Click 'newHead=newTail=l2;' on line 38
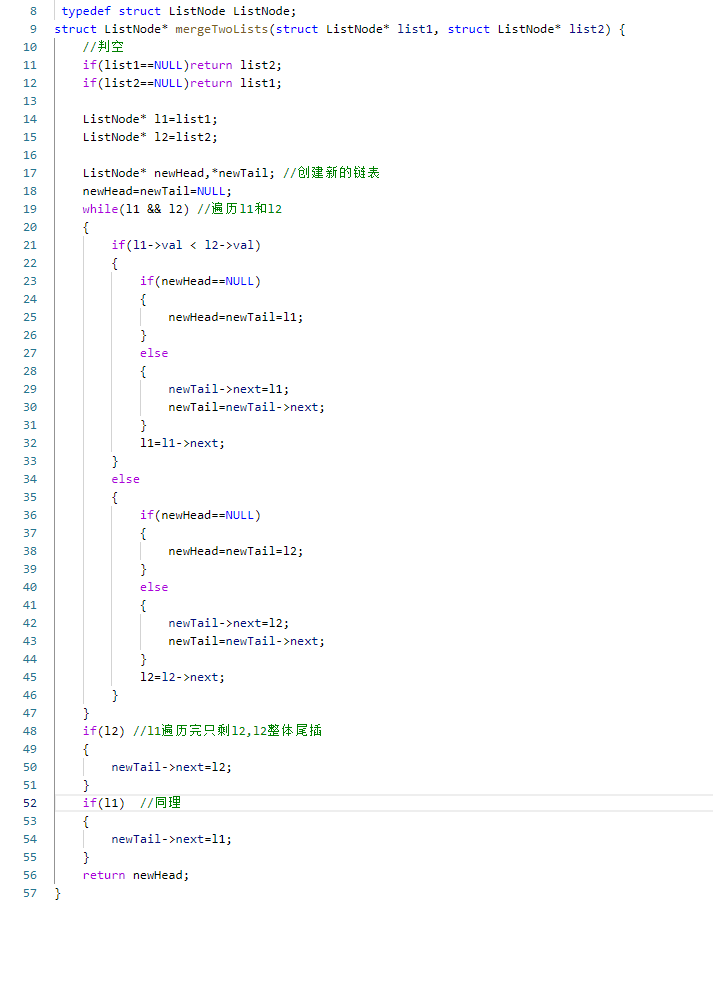The image size is (713, 986). click(236, 551)
